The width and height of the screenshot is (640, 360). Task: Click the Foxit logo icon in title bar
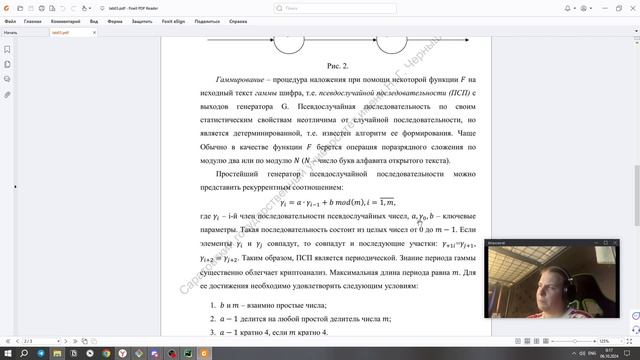[x=7, y=8]
